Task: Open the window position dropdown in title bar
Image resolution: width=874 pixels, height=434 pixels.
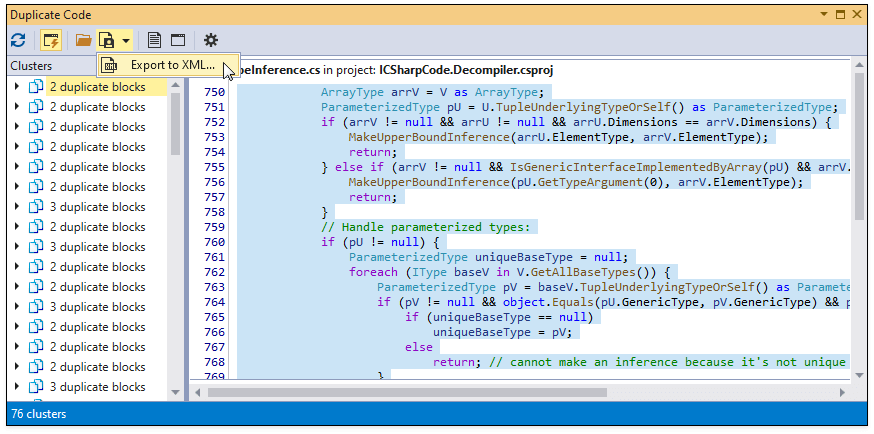Action: [824, 15]
